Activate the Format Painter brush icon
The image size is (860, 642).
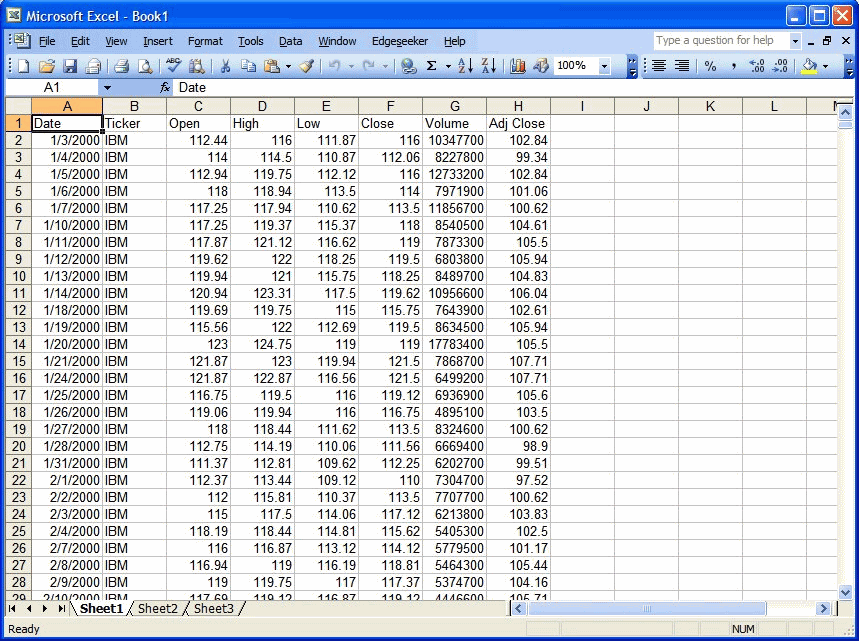click(307, 66)
